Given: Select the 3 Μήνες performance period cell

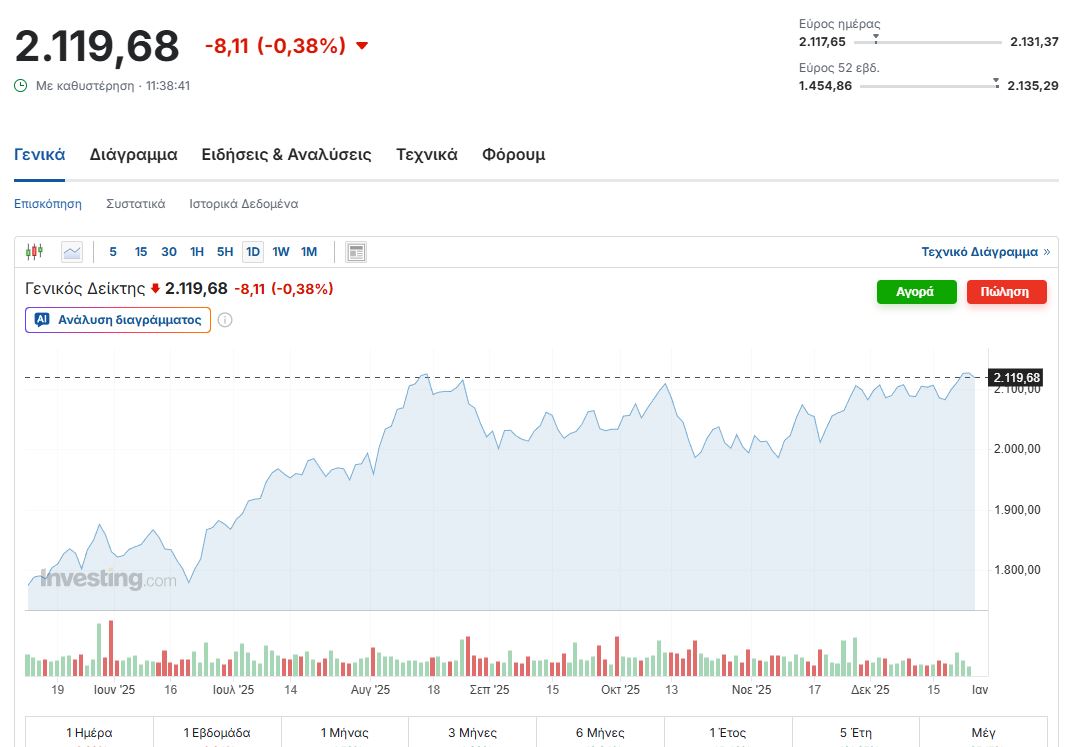Looking at the screenshot, I should tap(472, 733).
